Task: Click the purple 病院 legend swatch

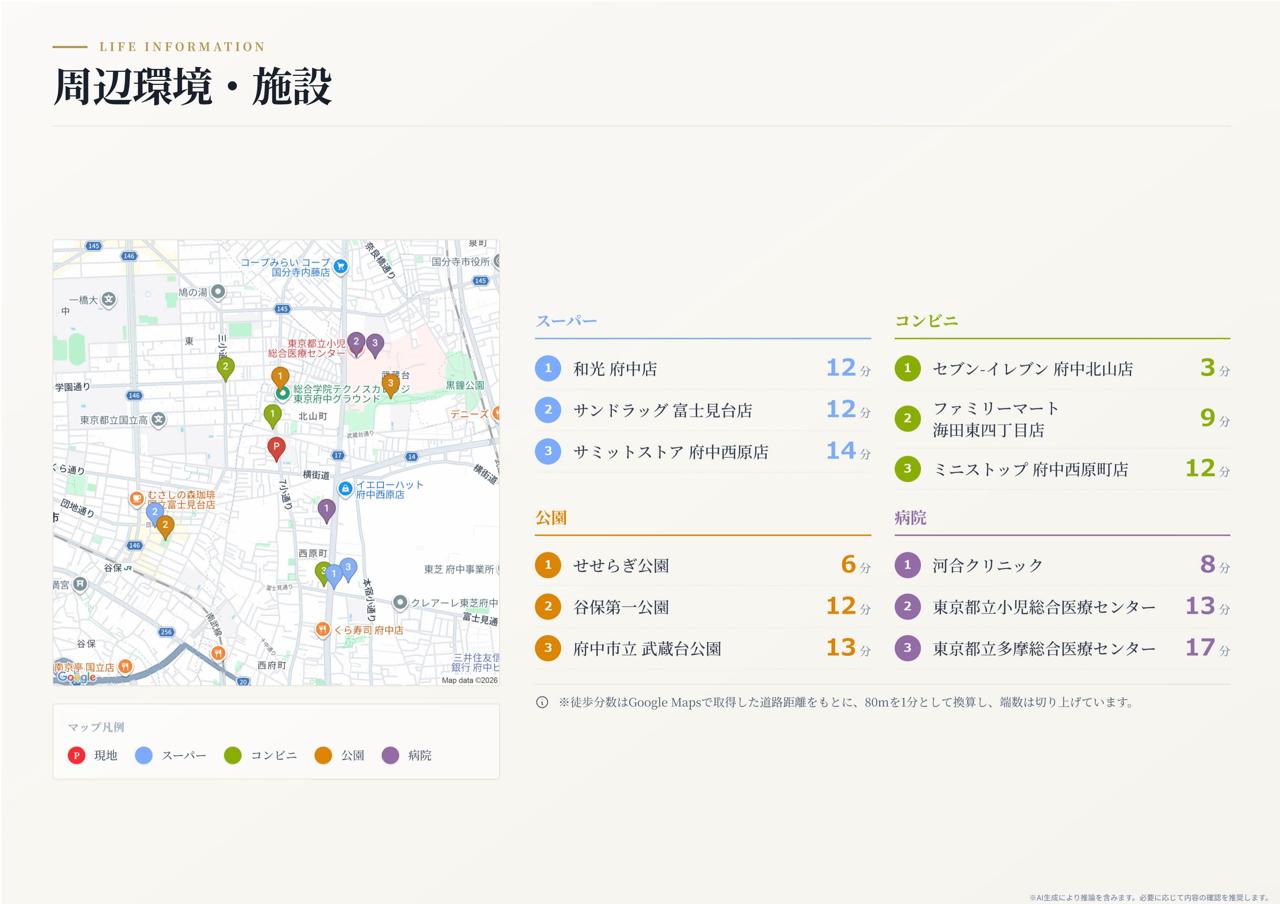Action: coord(390,755)
